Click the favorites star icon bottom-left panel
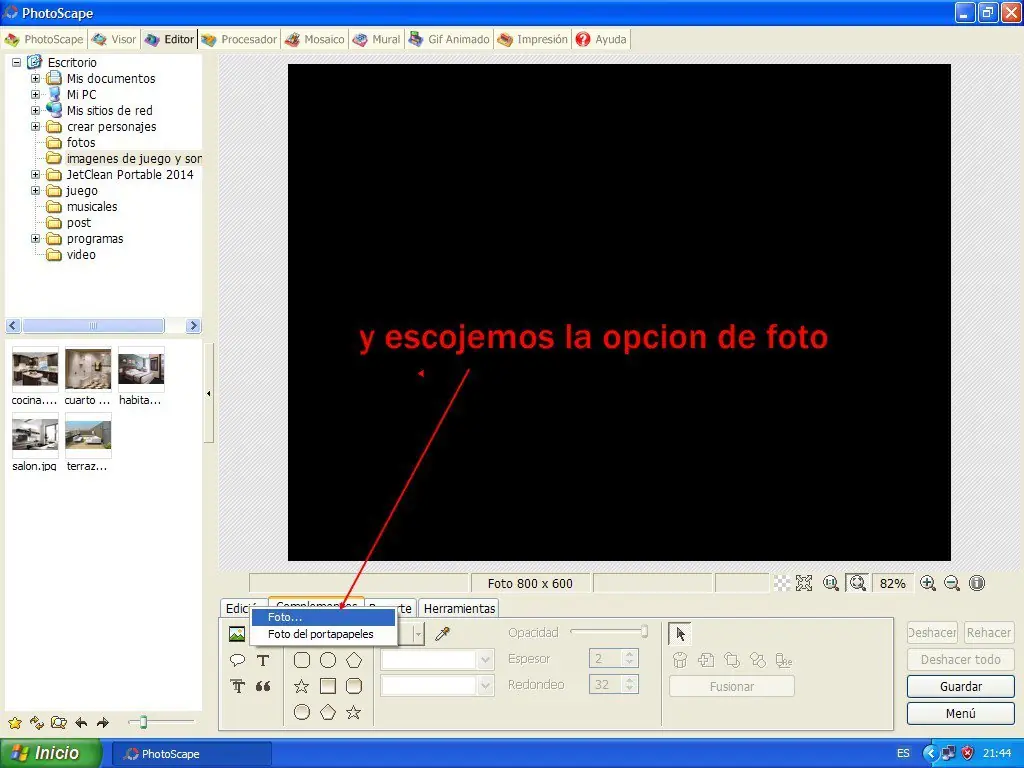1024x768 pixels. click(14, 723)
